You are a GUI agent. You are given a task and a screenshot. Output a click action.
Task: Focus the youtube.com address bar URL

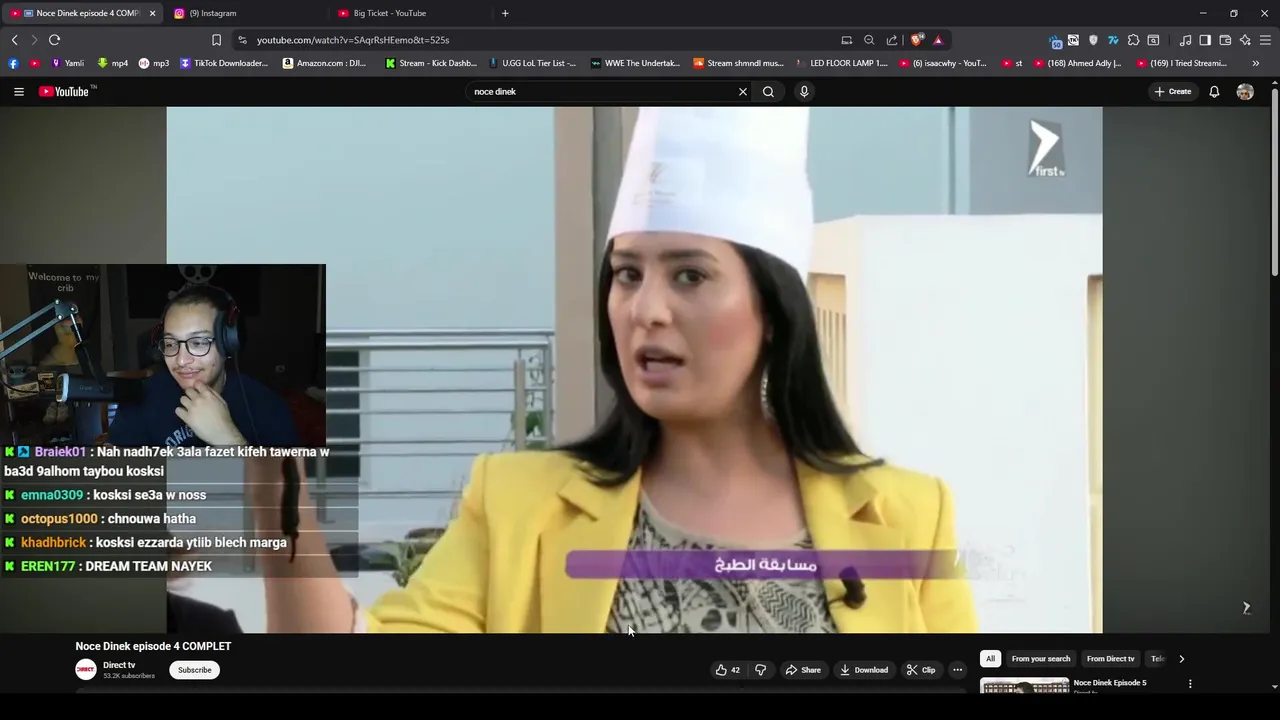[353, 40]
